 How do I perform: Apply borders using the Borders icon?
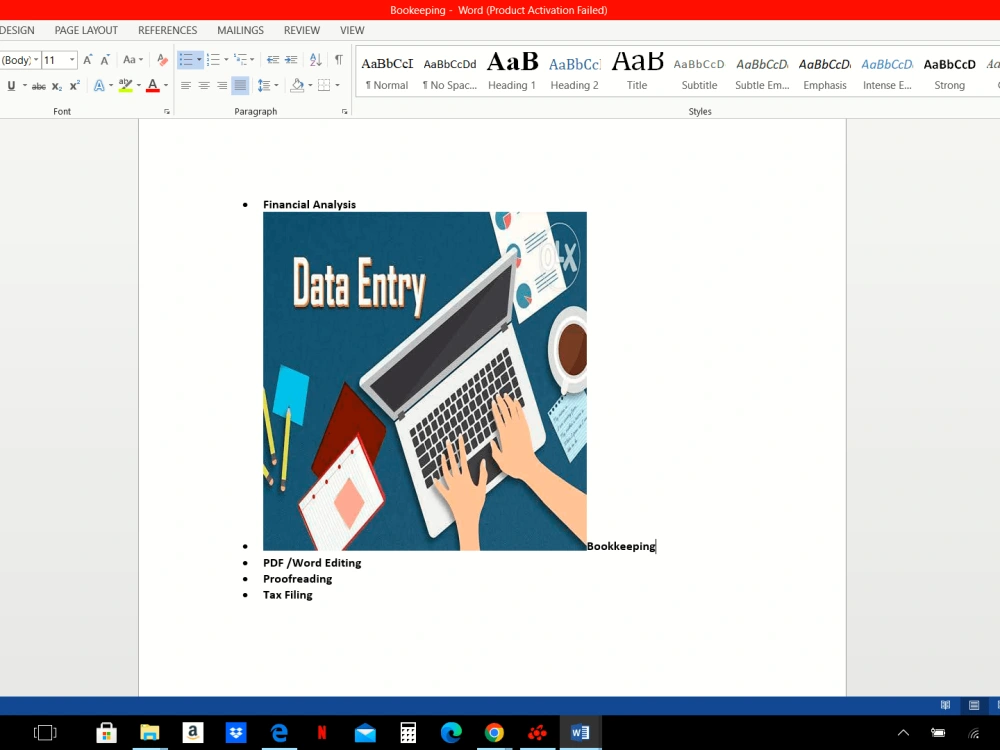coord(324,85)
